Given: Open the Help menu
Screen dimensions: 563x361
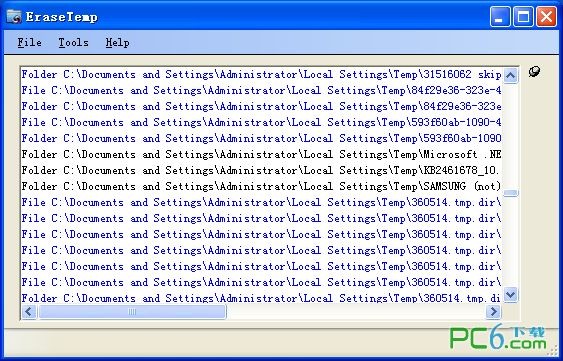Looking at the screenshot, I should click(x=117, y=42).
